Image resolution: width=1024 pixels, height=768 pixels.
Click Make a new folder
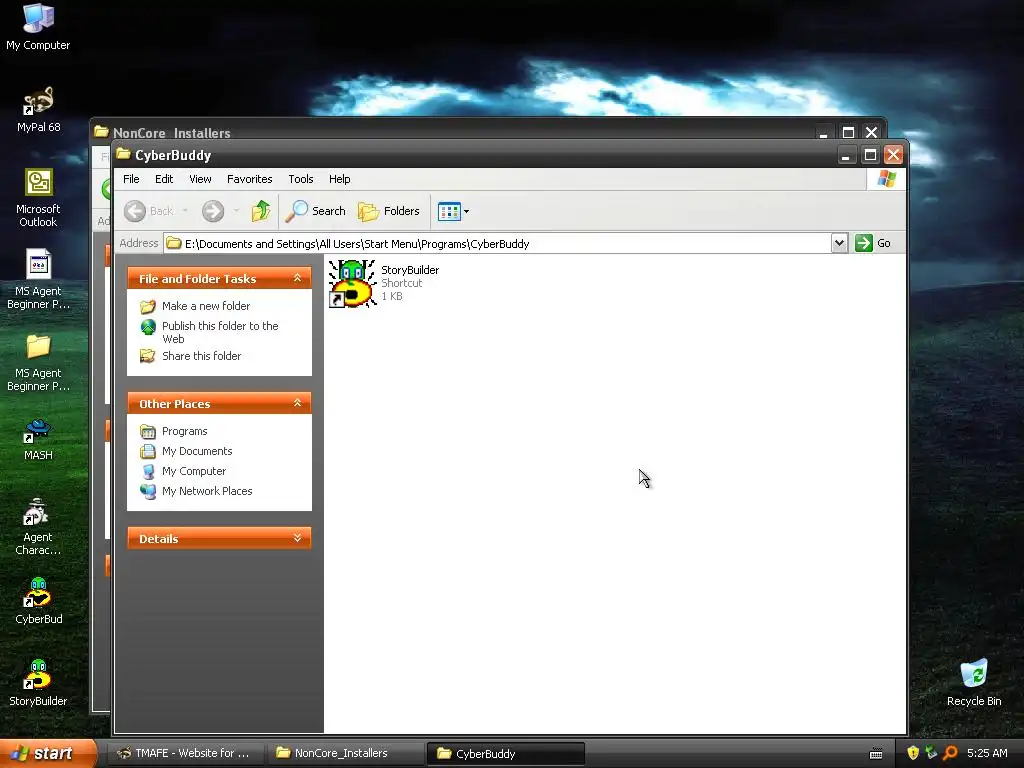(206, 306)
